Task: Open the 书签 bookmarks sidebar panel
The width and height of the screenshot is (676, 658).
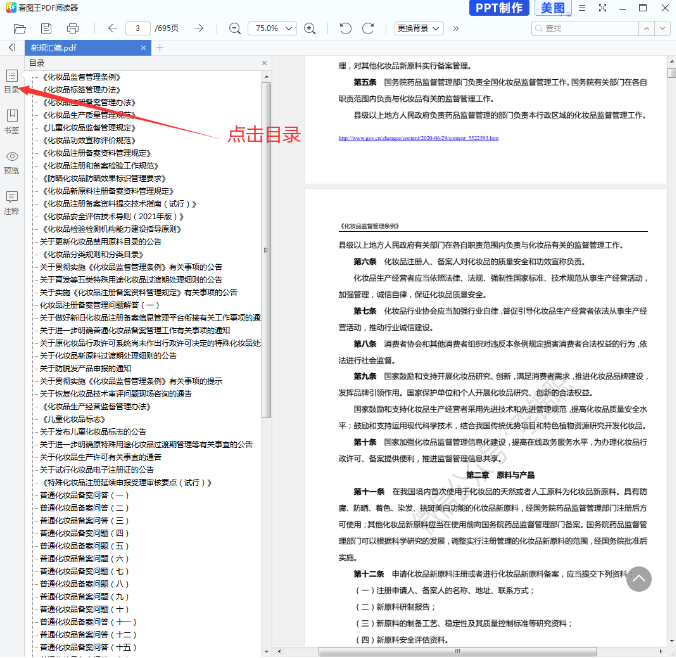Action: 12,122
